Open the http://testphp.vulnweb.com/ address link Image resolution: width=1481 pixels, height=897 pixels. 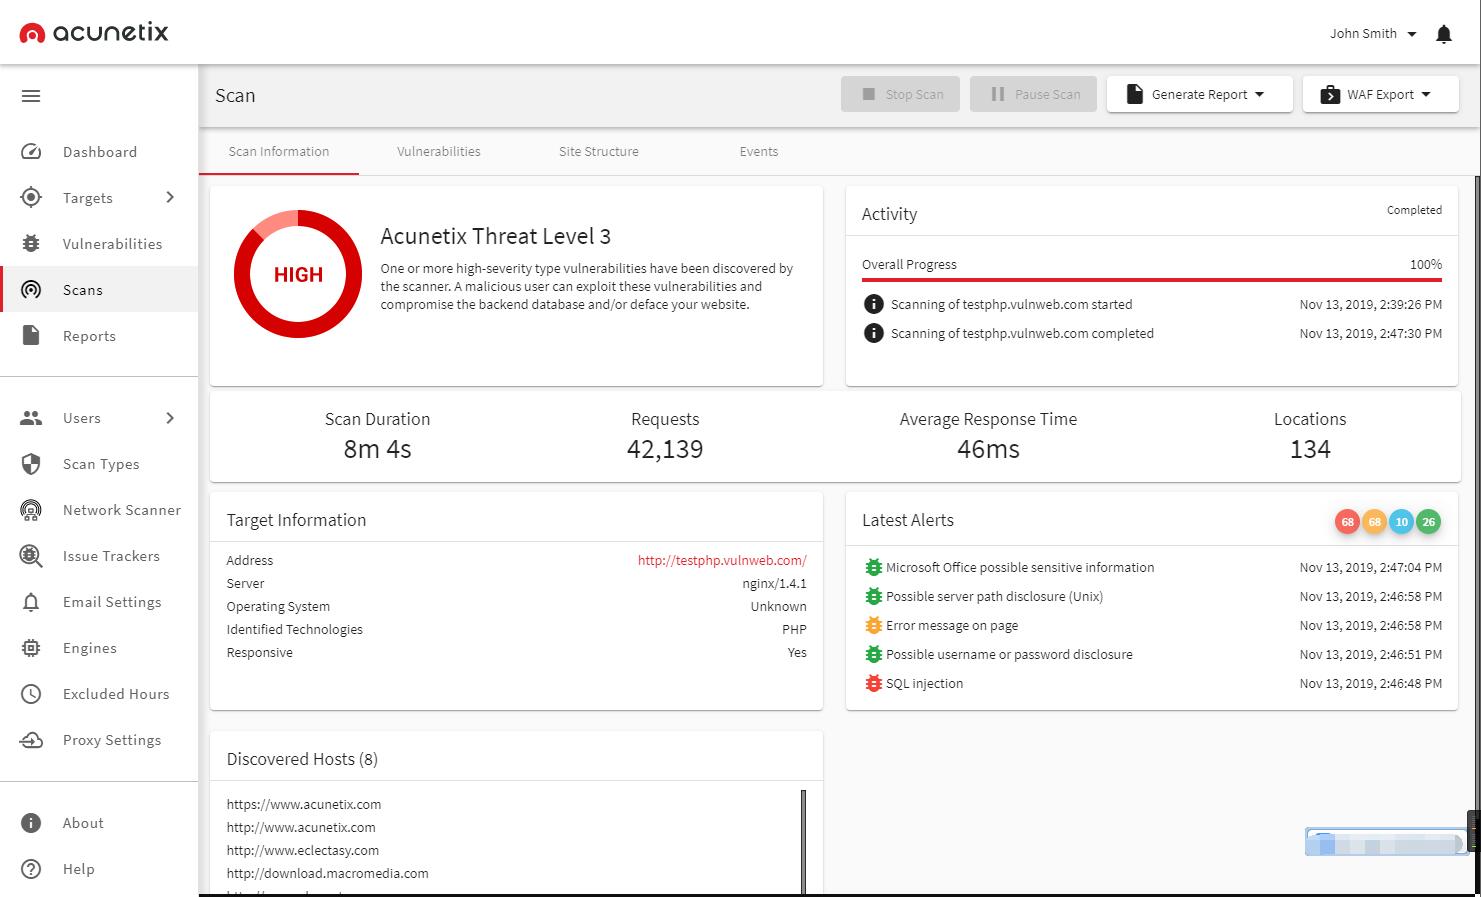point(722,561)
